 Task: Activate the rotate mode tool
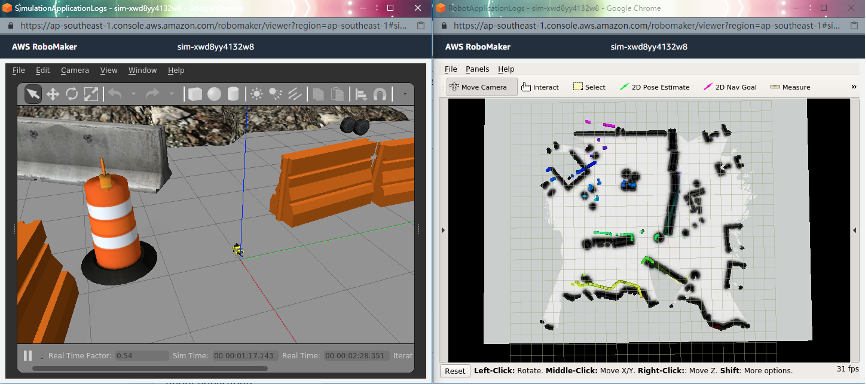click(72, 94)
